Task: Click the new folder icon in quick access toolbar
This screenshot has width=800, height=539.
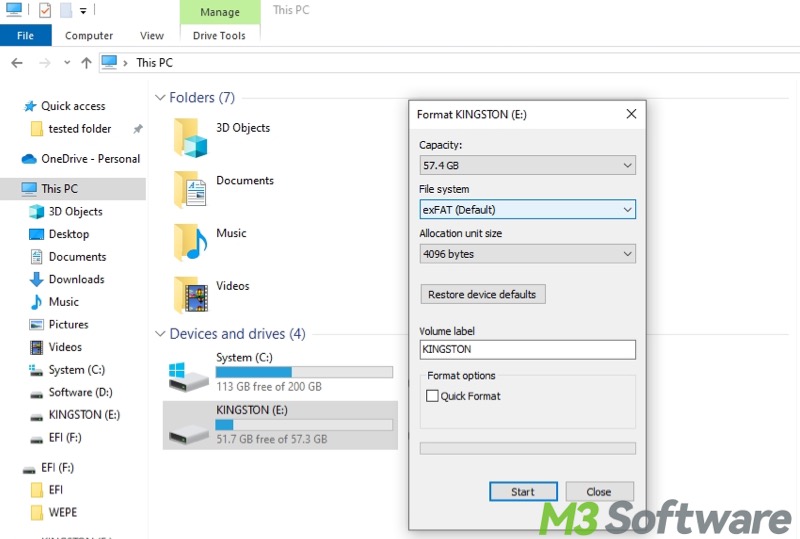Action: 66,10
